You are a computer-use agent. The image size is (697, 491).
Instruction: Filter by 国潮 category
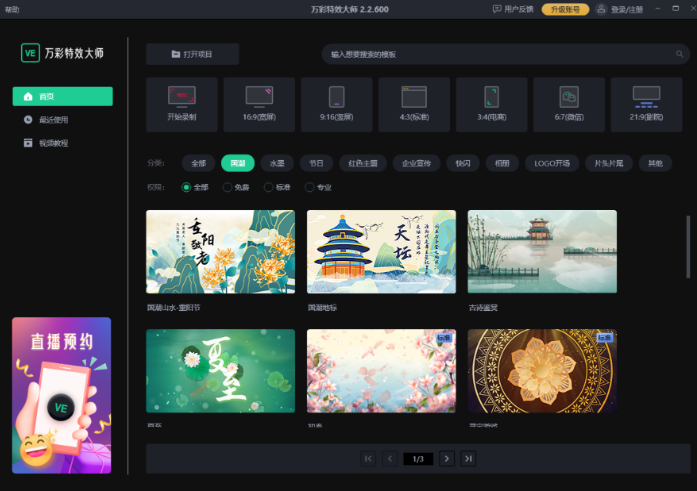point(238,163)
